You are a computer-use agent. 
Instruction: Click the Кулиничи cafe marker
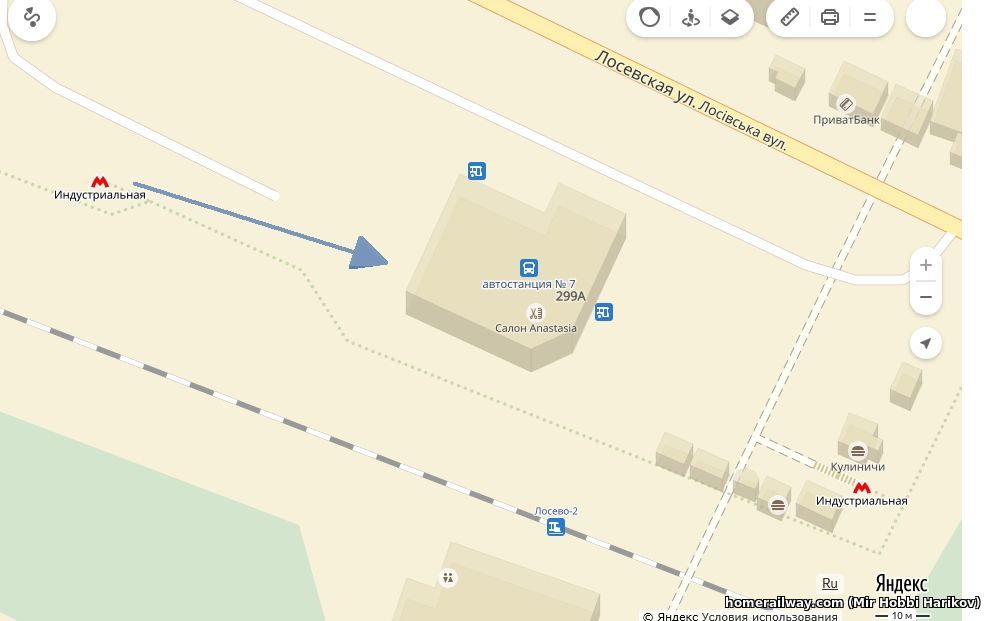858,451
